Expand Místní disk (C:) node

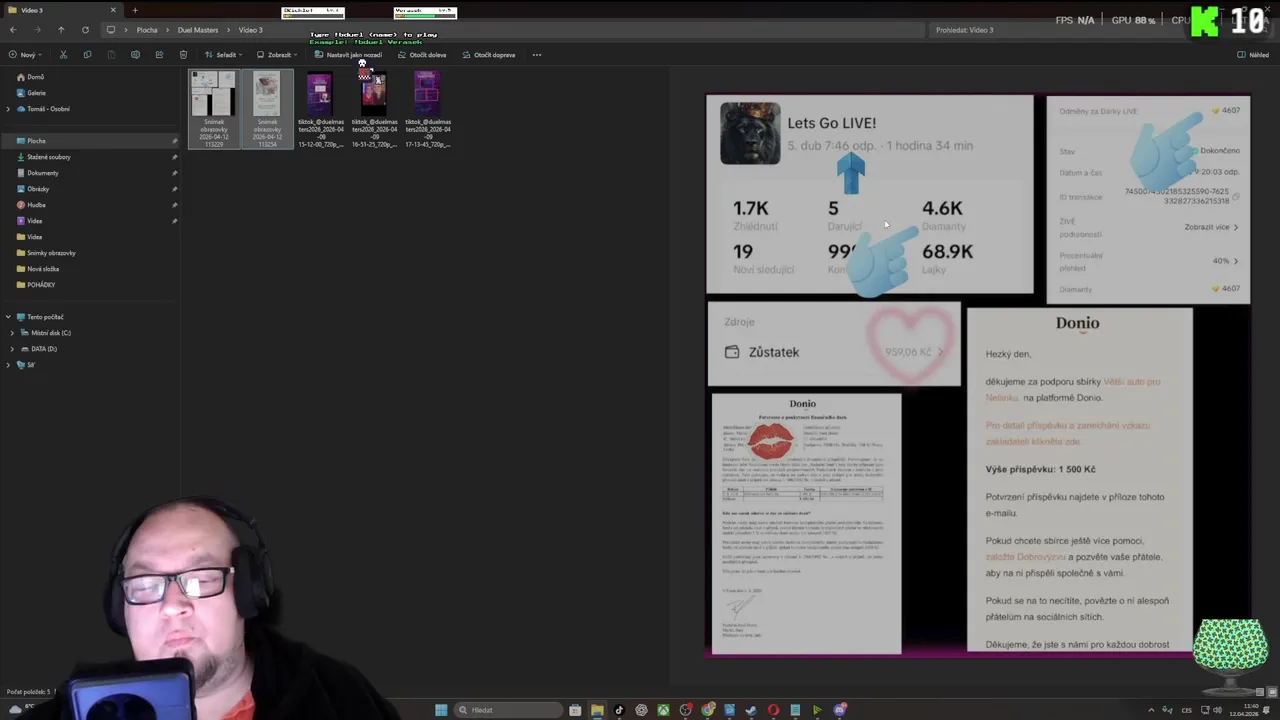[x=12, y=333]
